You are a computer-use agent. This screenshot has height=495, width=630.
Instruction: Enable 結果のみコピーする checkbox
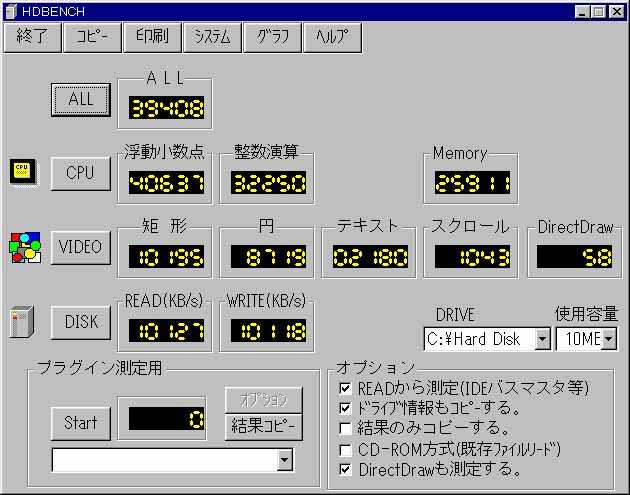coord(345,428)
